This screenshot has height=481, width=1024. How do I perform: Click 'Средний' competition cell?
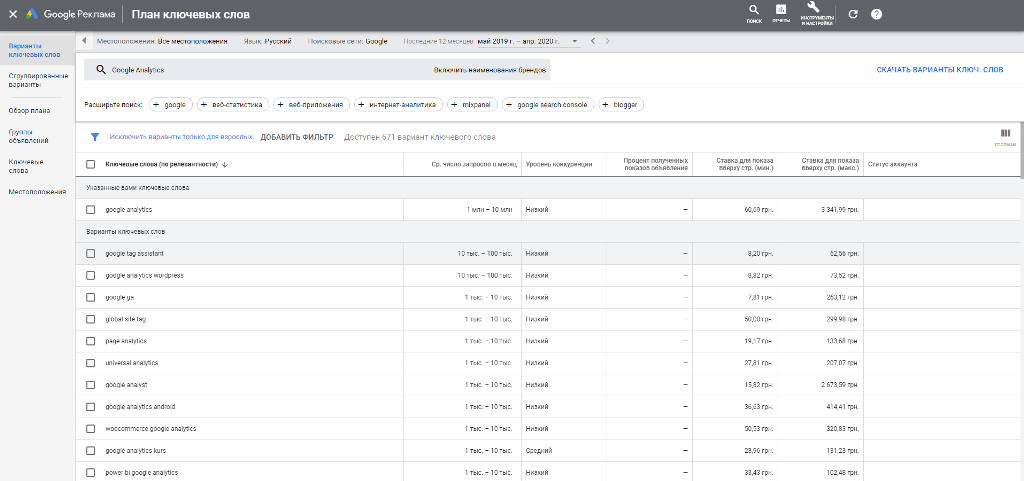point(539,451)
